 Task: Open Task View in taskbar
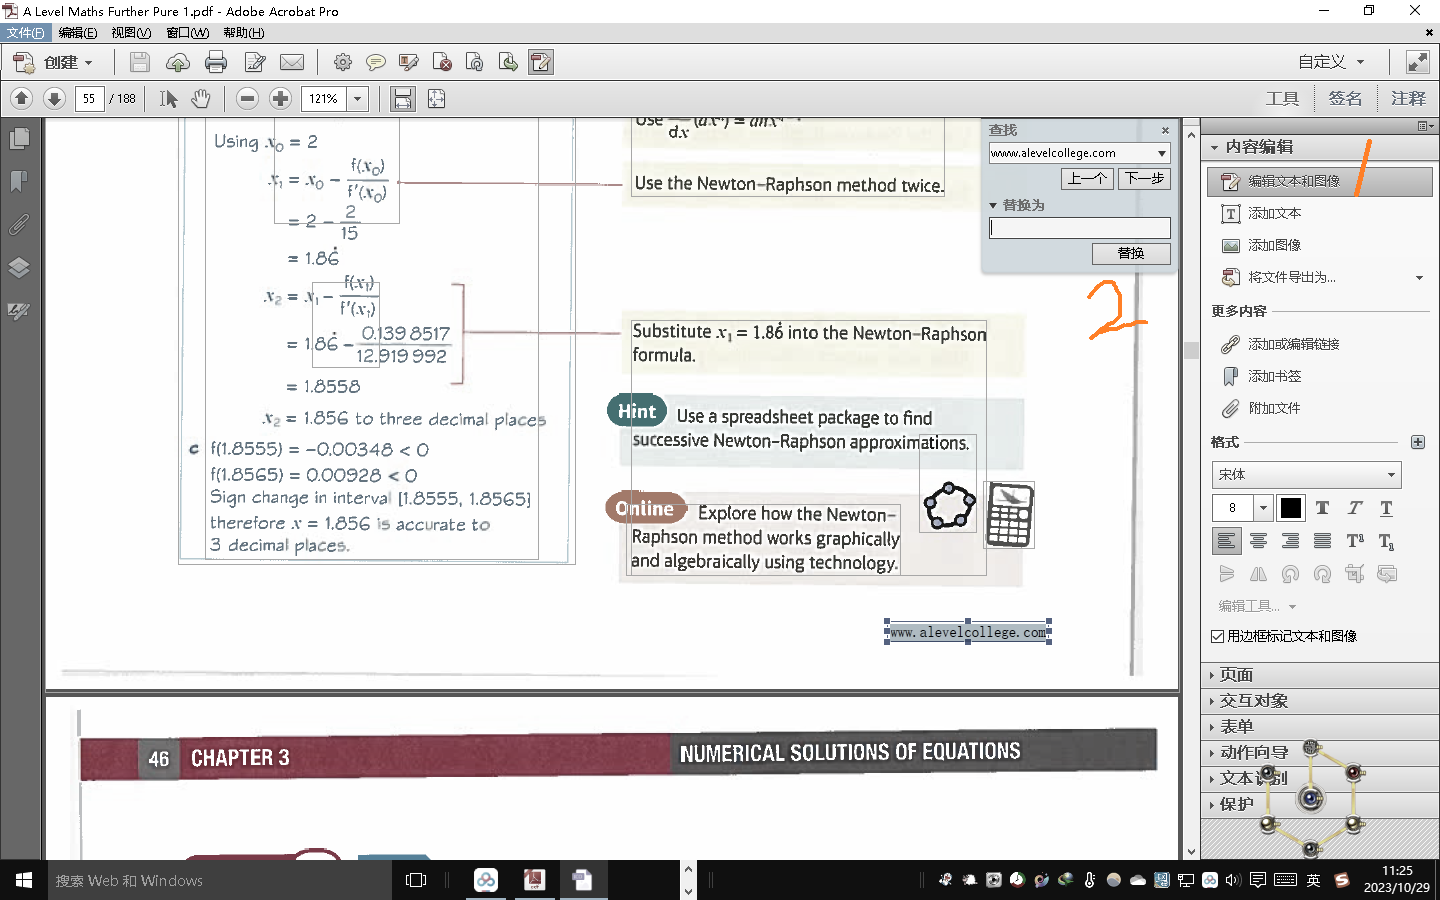point(416,880)
